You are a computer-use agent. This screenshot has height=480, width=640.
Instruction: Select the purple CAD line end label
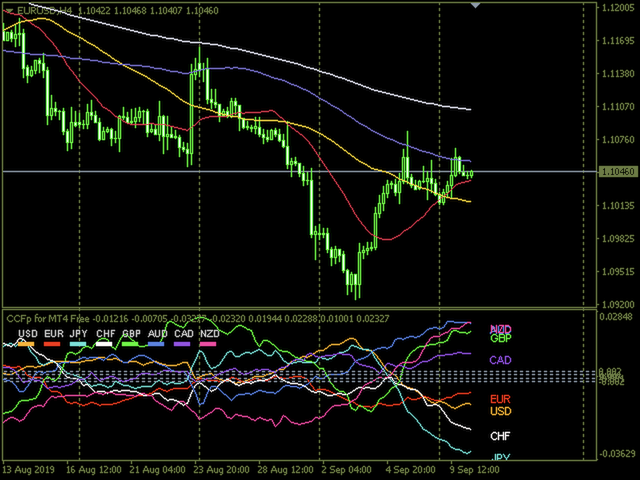pos(501,360)
